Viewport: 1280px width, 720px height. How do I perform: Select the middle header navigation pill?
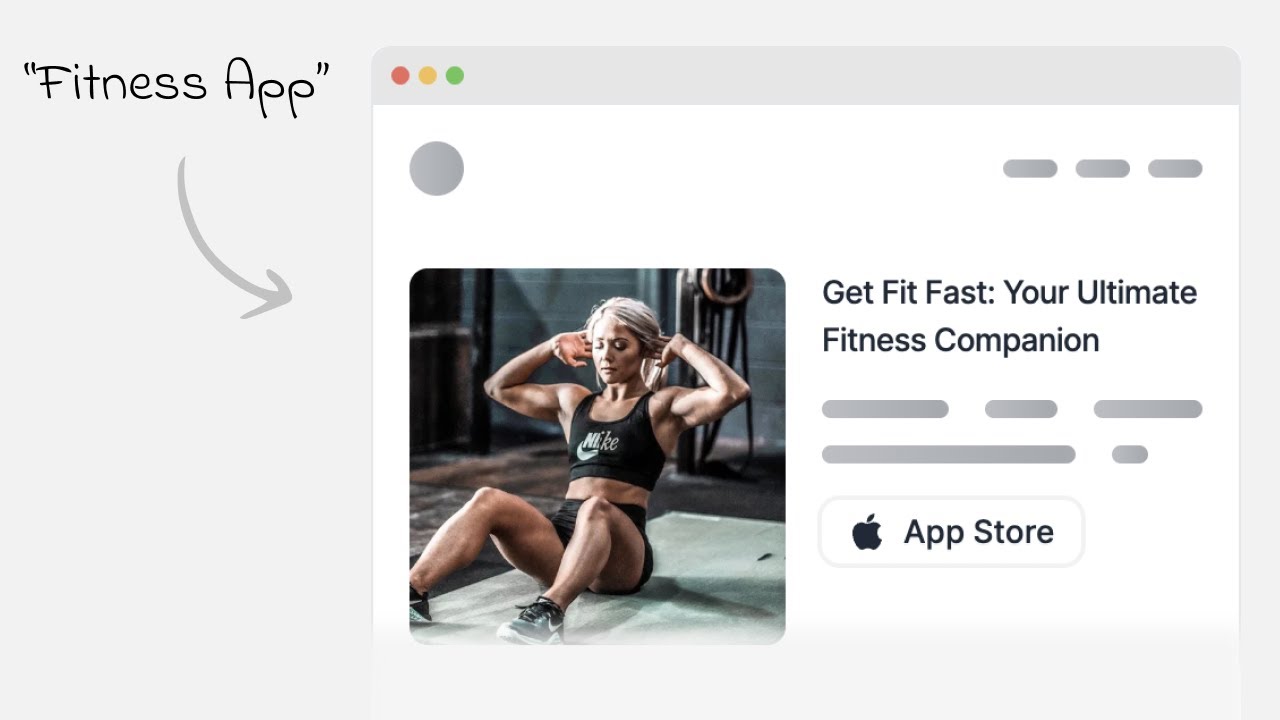(x=1102, y=168)
